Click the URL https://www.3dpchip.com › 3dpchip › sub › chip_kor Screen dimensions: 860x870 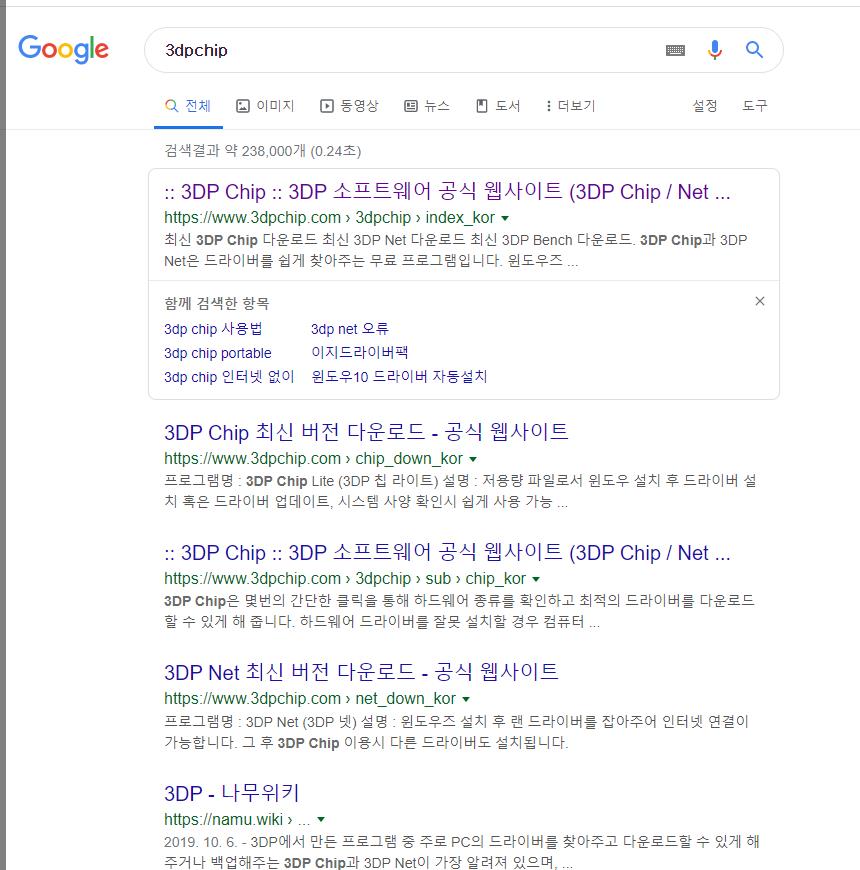click(345, 579)
